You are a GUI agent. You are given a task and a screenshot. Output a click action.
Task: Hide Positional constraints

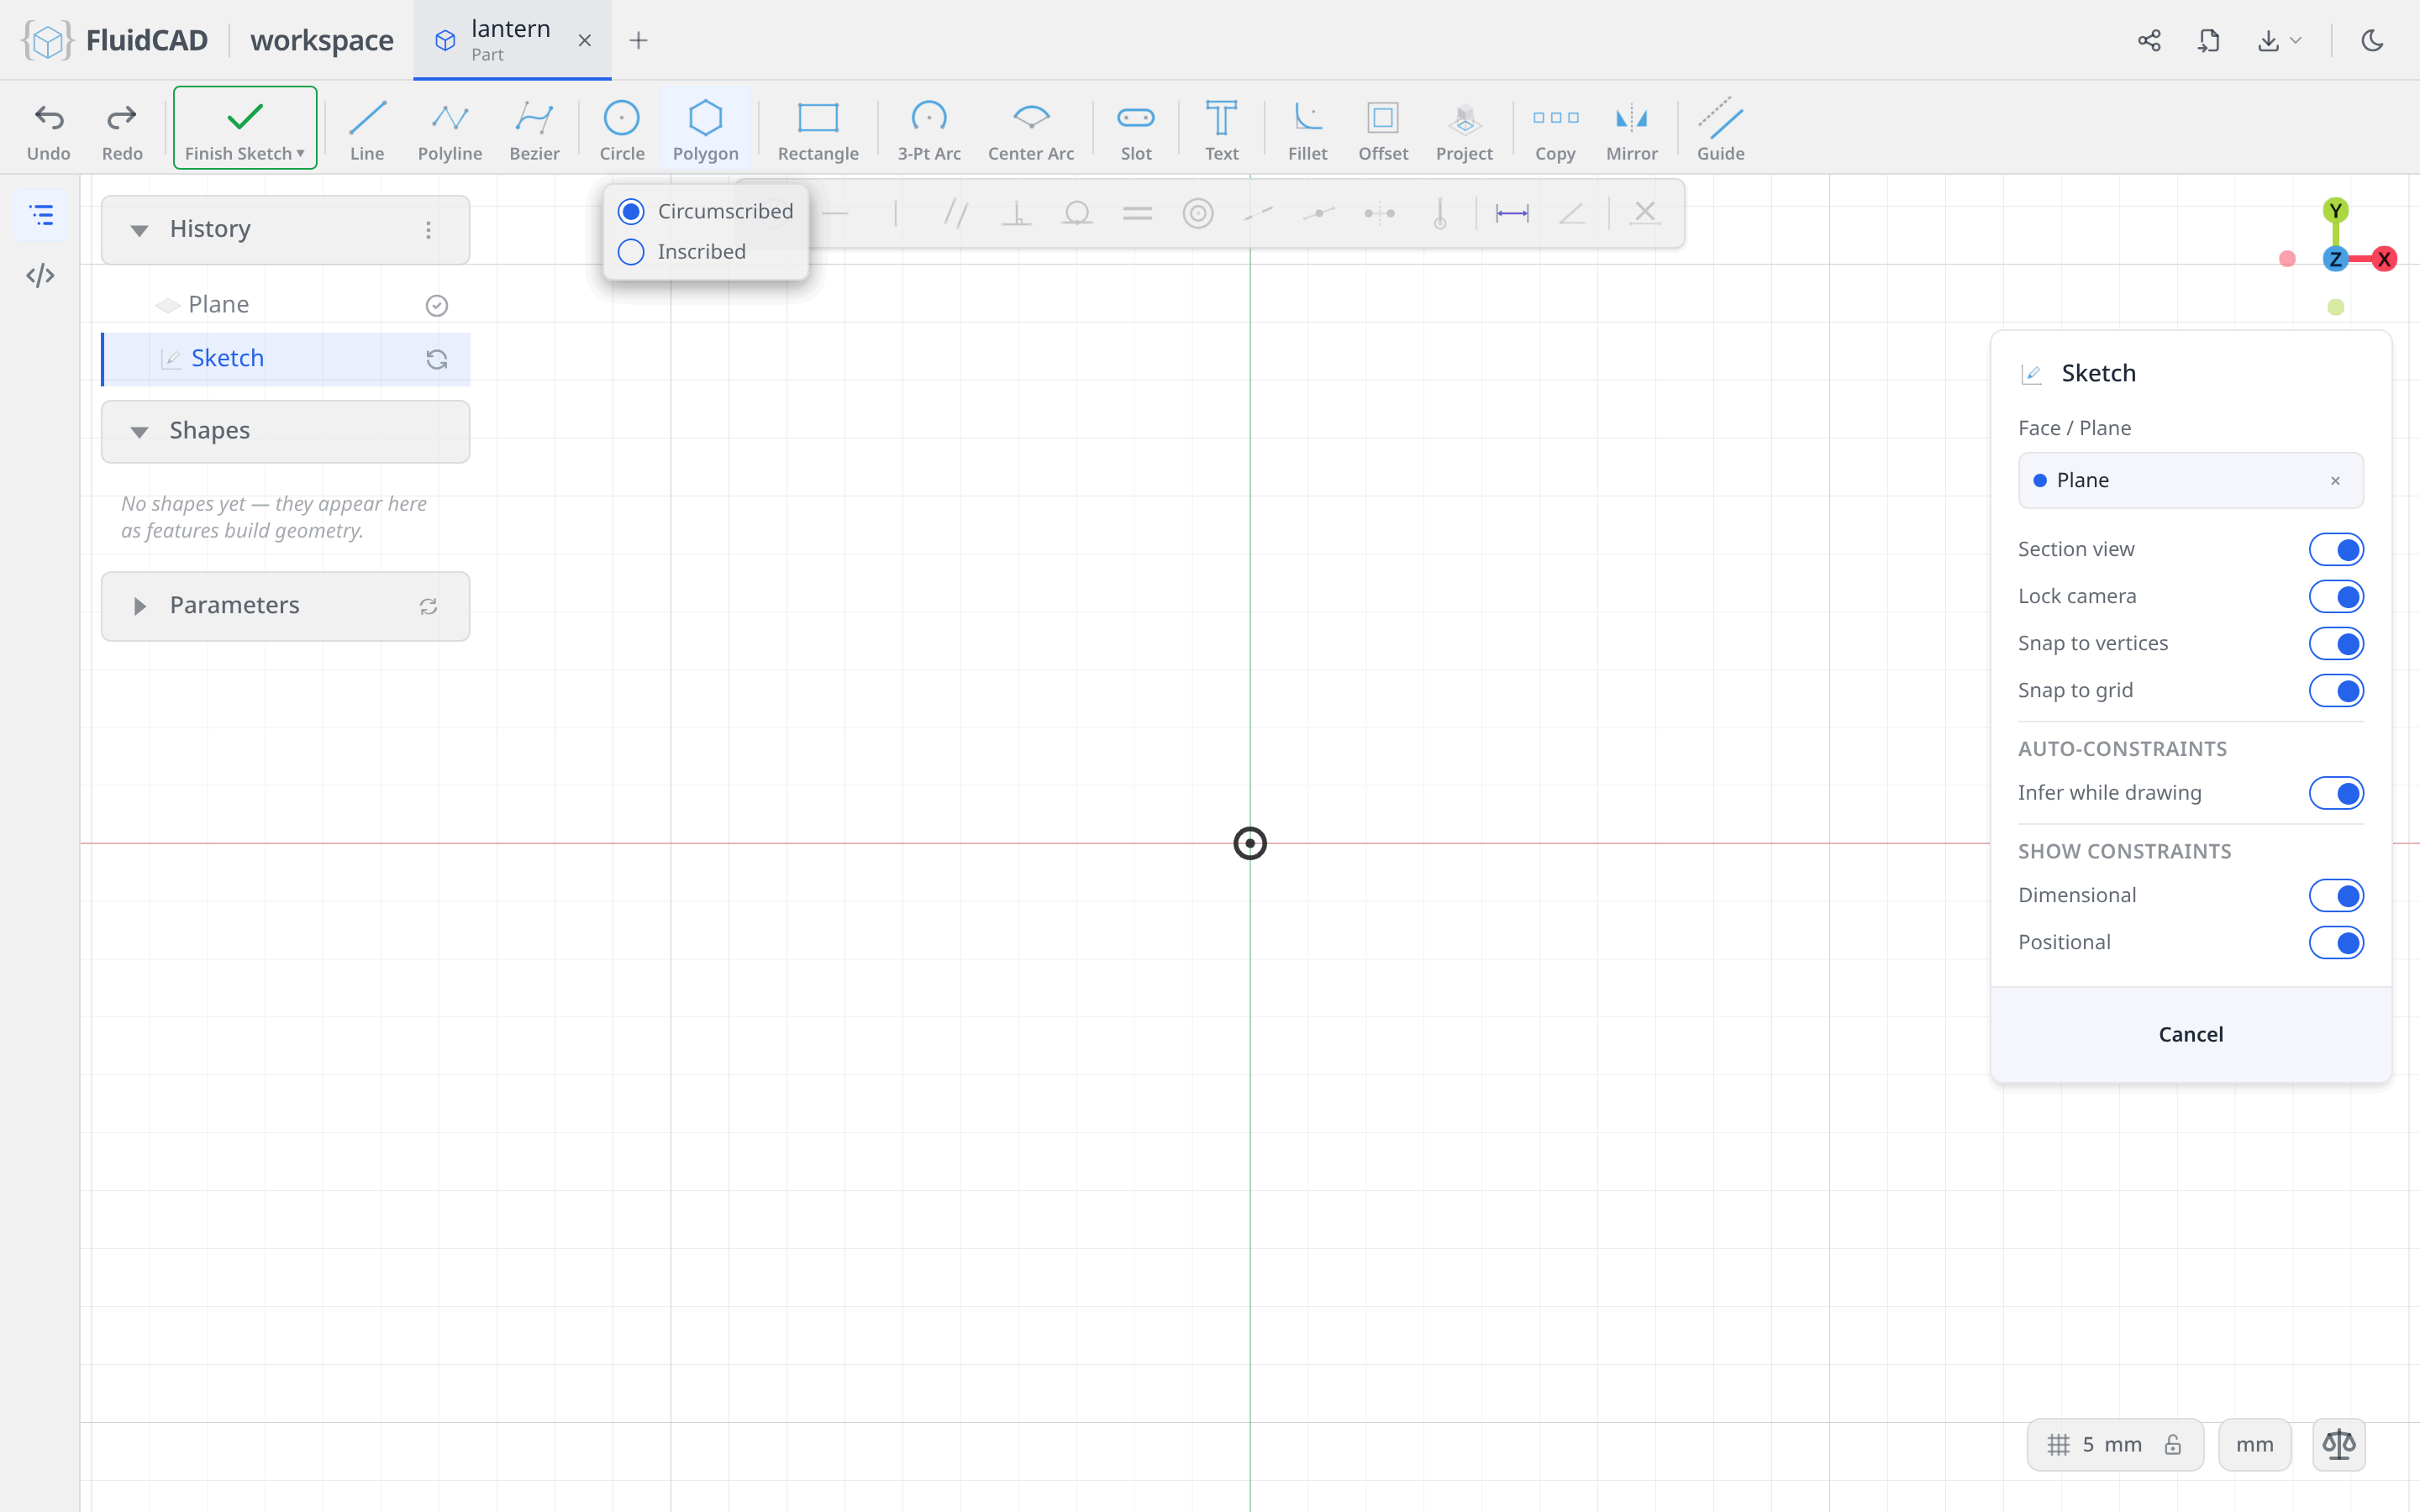coord(2336,942)
